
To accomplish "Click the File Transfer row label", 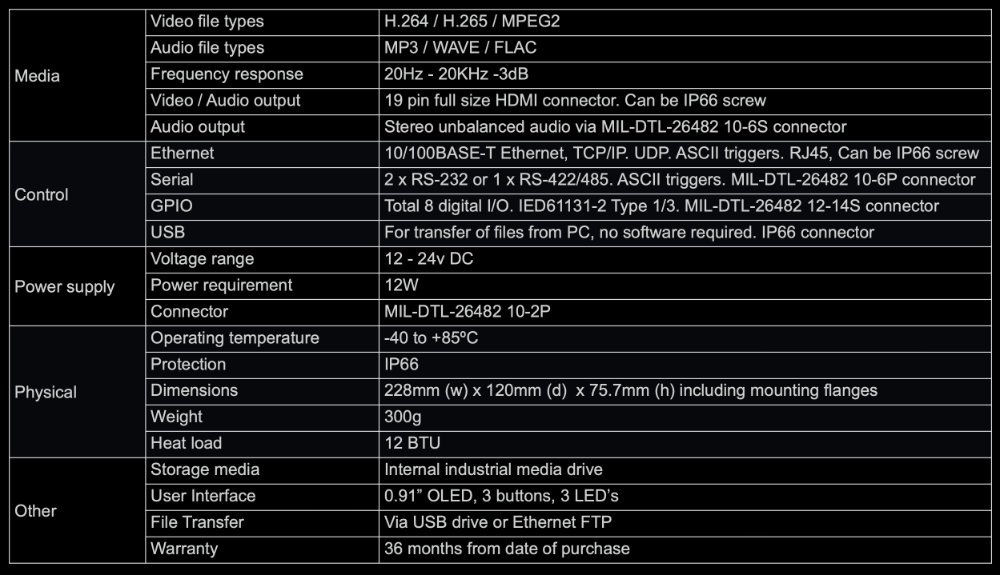I will pos(197,522).
